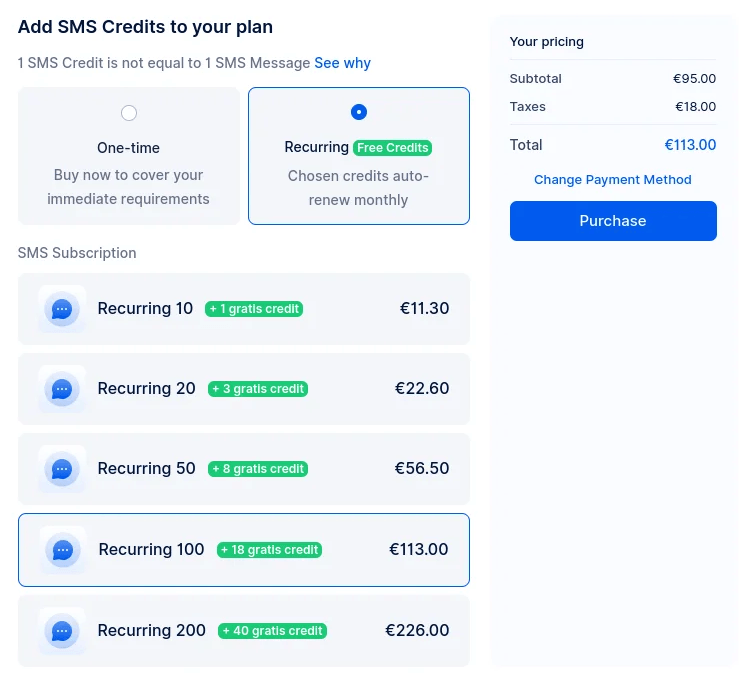Click the Recurring 20 chat bubble icon
The image size is (739, 681).
[x=62, y=389]
